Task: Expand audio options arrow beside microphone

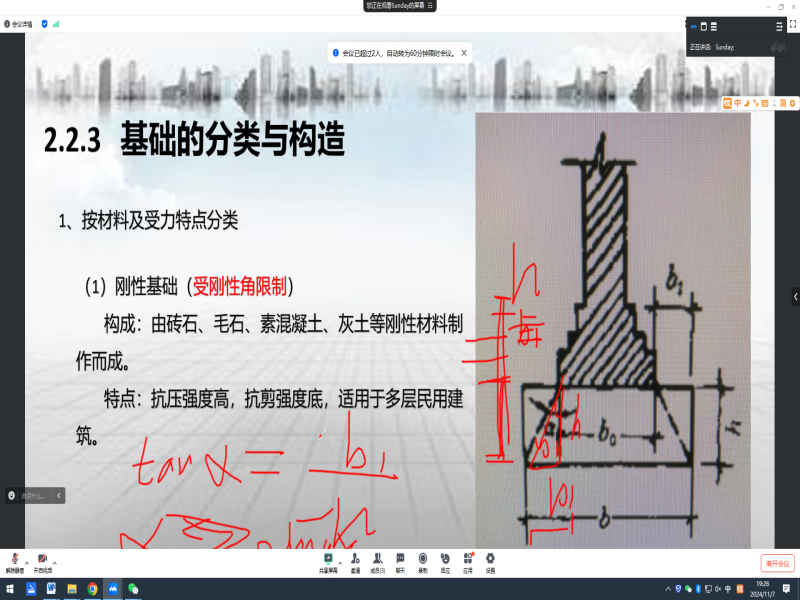Action: pos(26,562)
